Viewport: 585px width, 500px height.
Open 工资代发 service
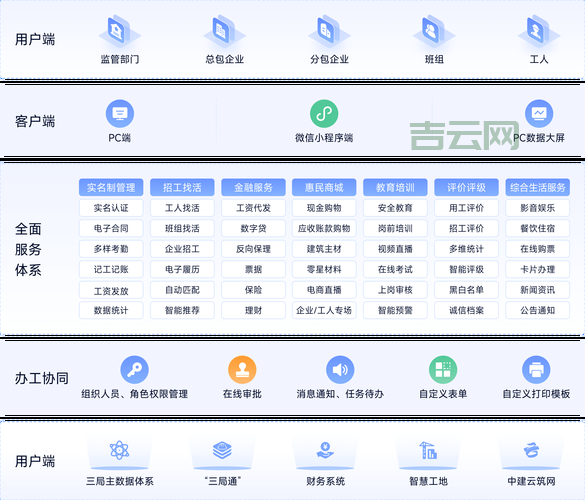[253, 208]
